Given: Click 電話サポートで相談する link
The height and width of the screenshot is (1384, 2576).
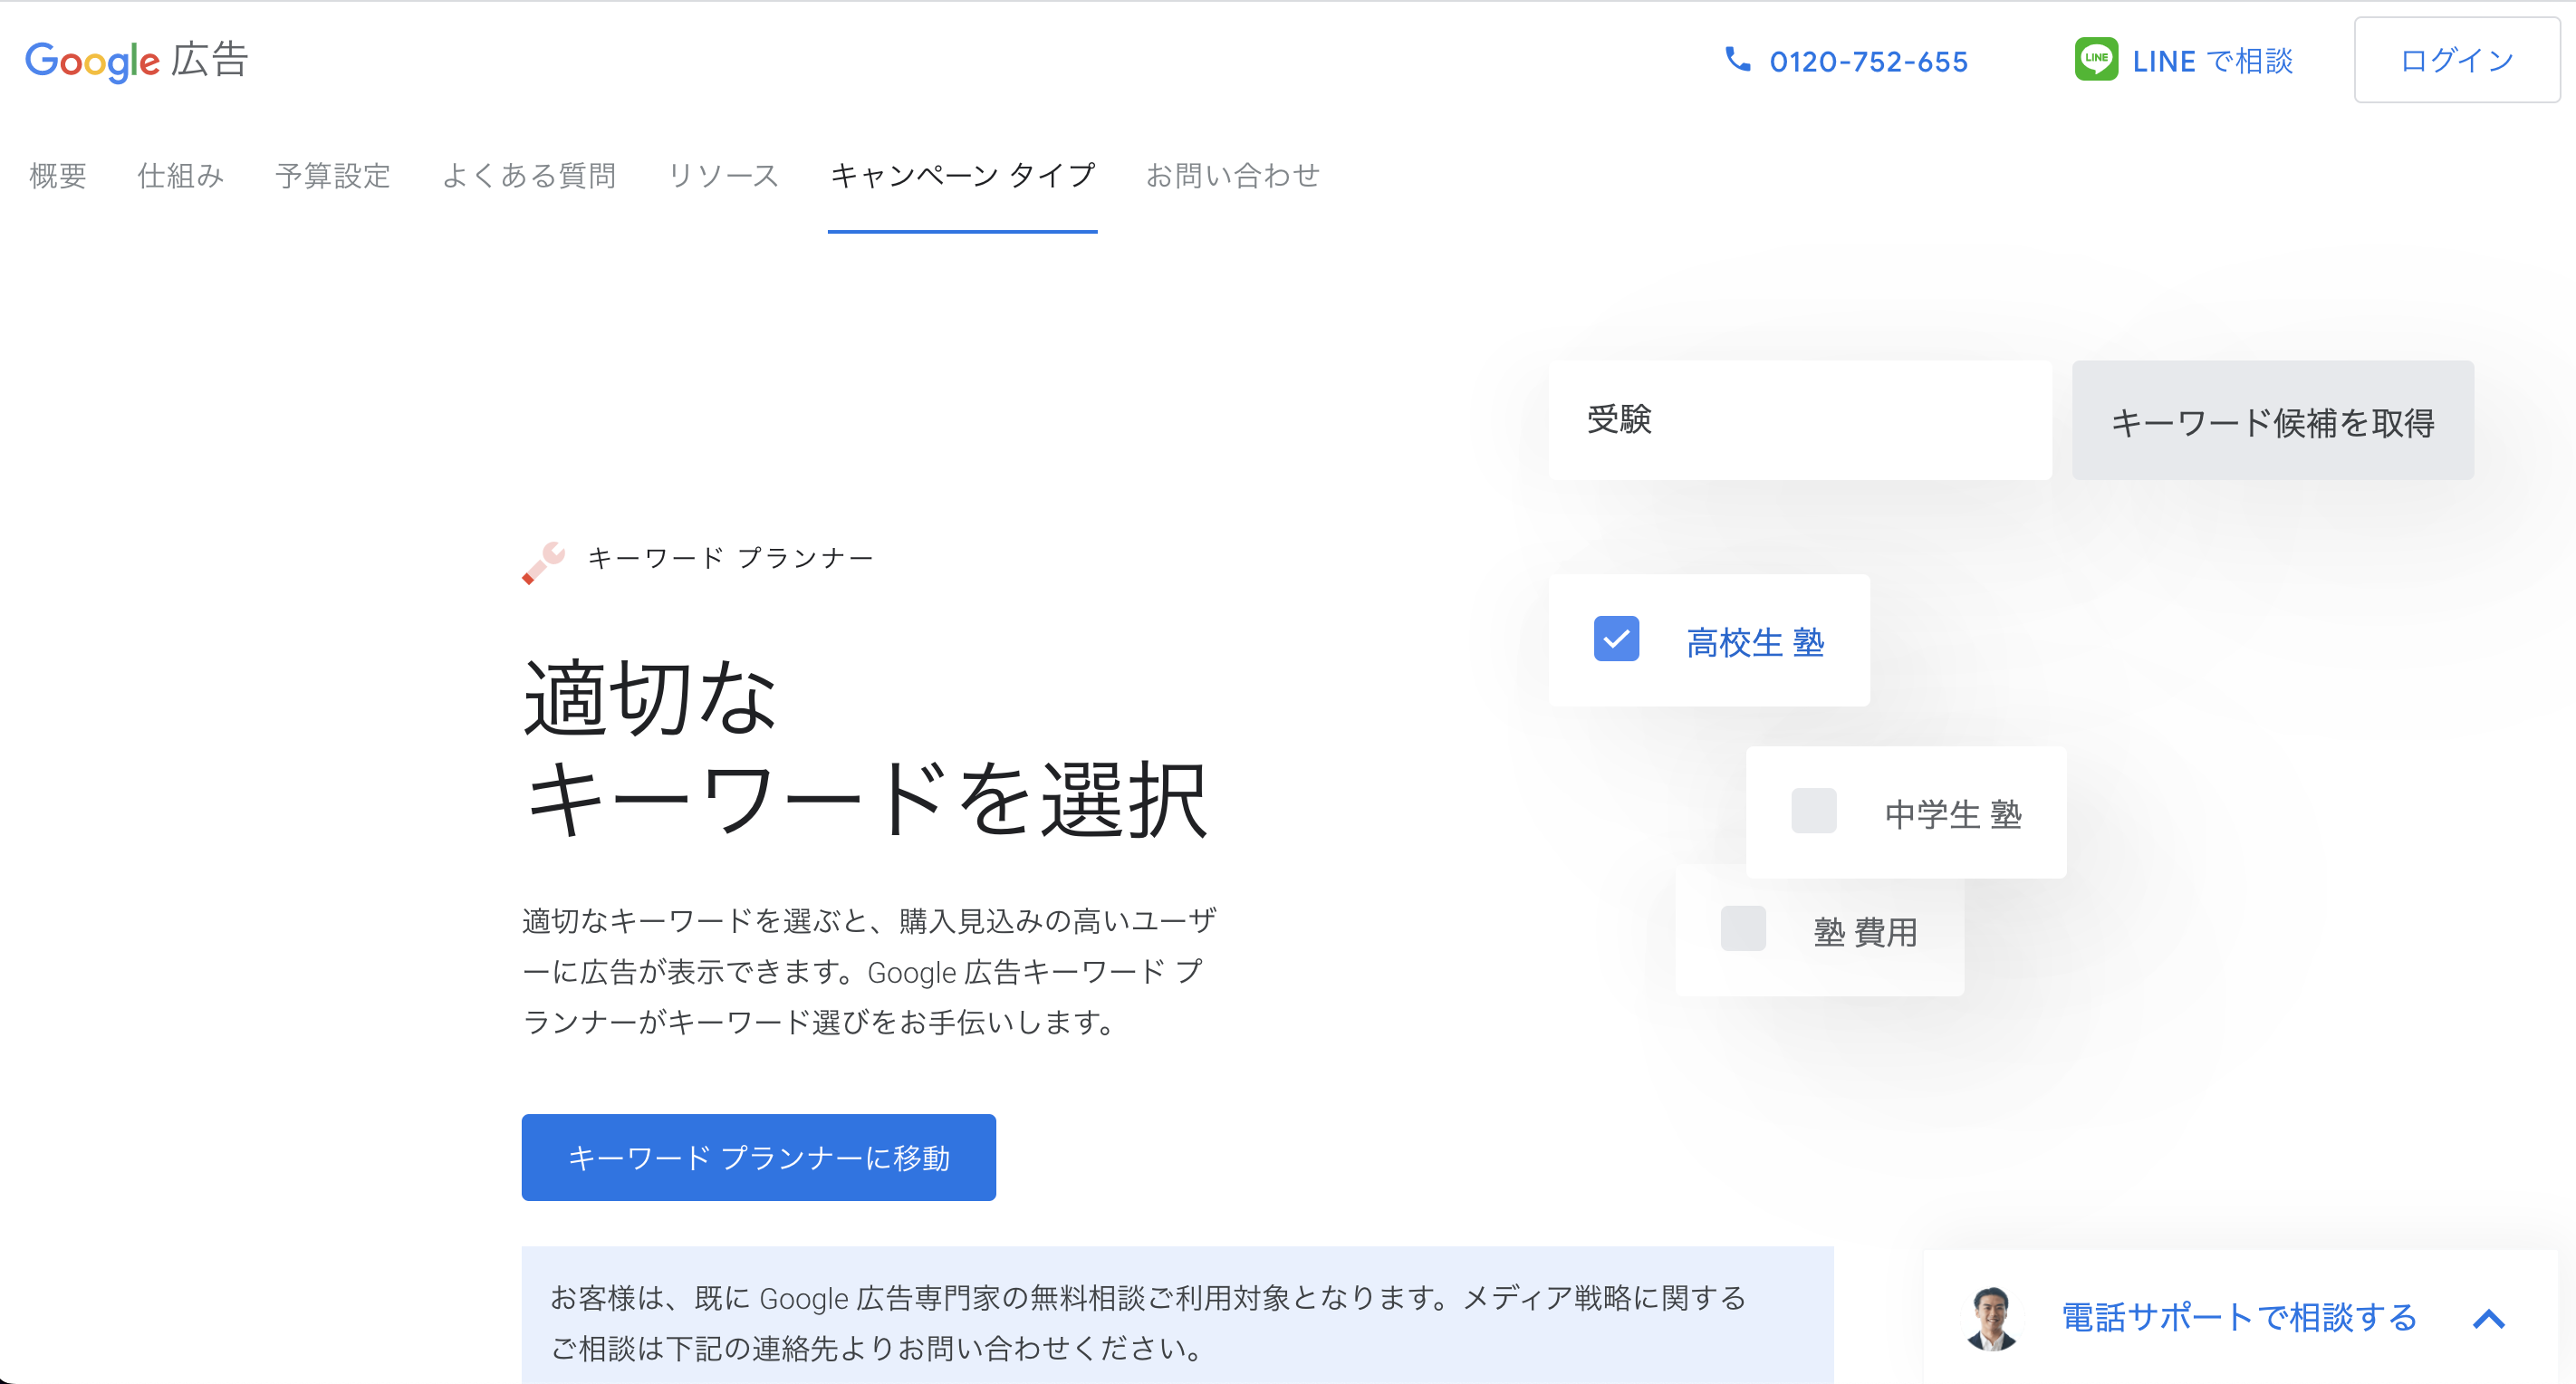Looking at the screenshot, I should [x=2239, y=1318].
